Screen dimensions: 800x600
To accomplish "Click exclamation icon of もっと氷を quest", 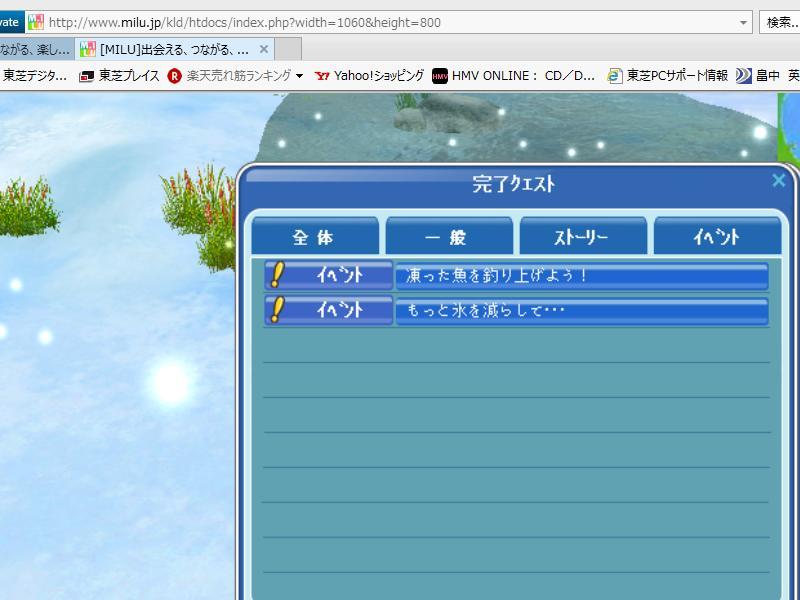I will point(277,310).
